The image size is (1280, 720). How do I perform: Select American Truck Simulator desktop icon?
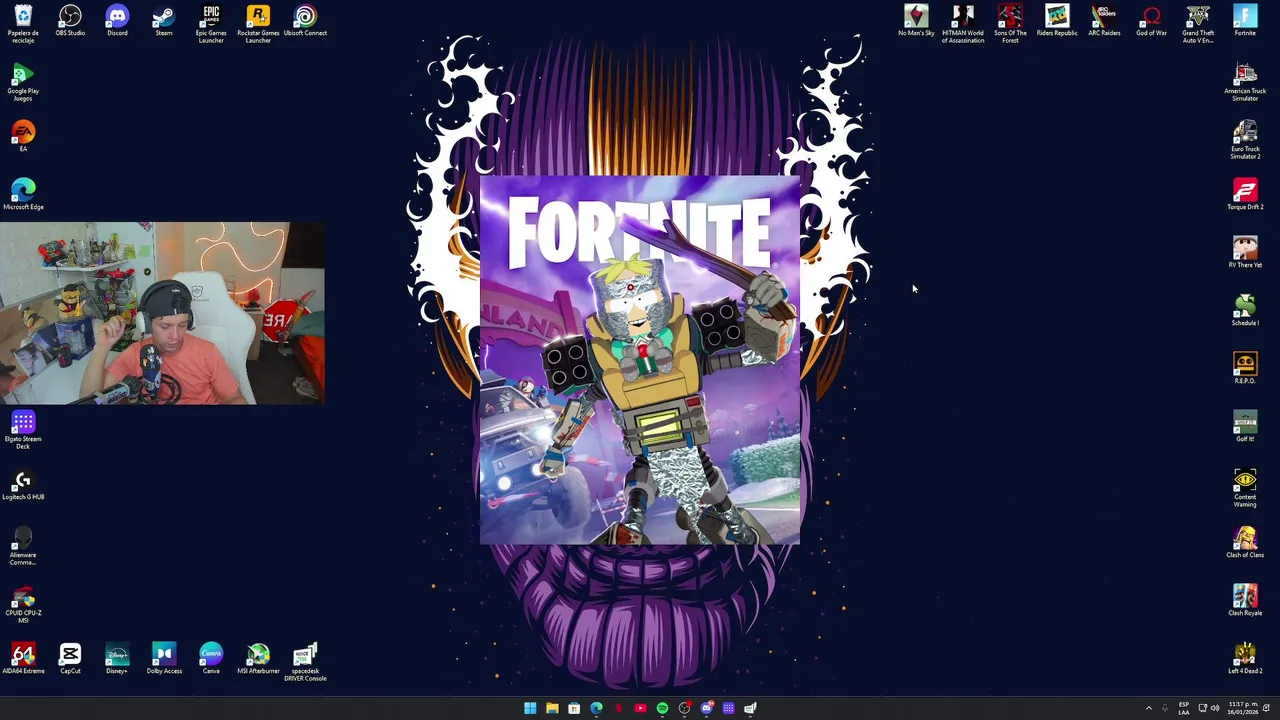coord(1245,82)
